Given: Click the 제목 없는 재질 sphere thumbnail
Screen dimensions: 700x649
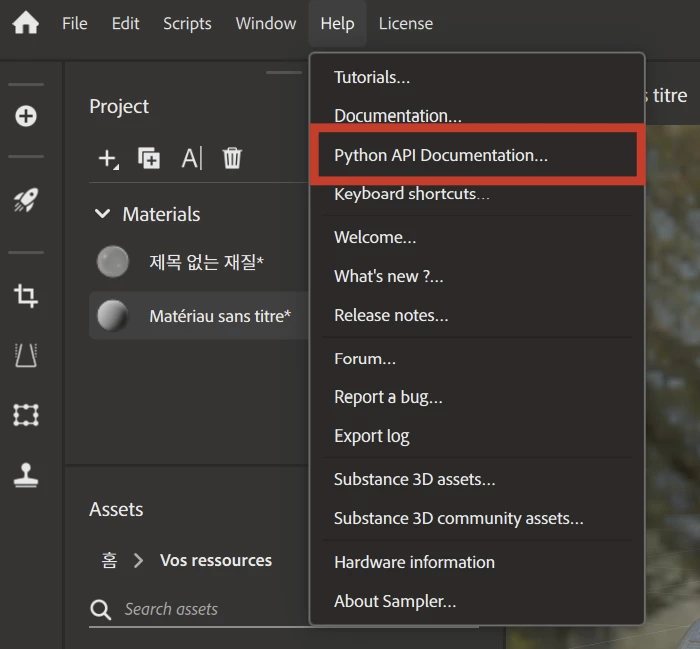Looking at the screenshot, I should tap(113, 262).
